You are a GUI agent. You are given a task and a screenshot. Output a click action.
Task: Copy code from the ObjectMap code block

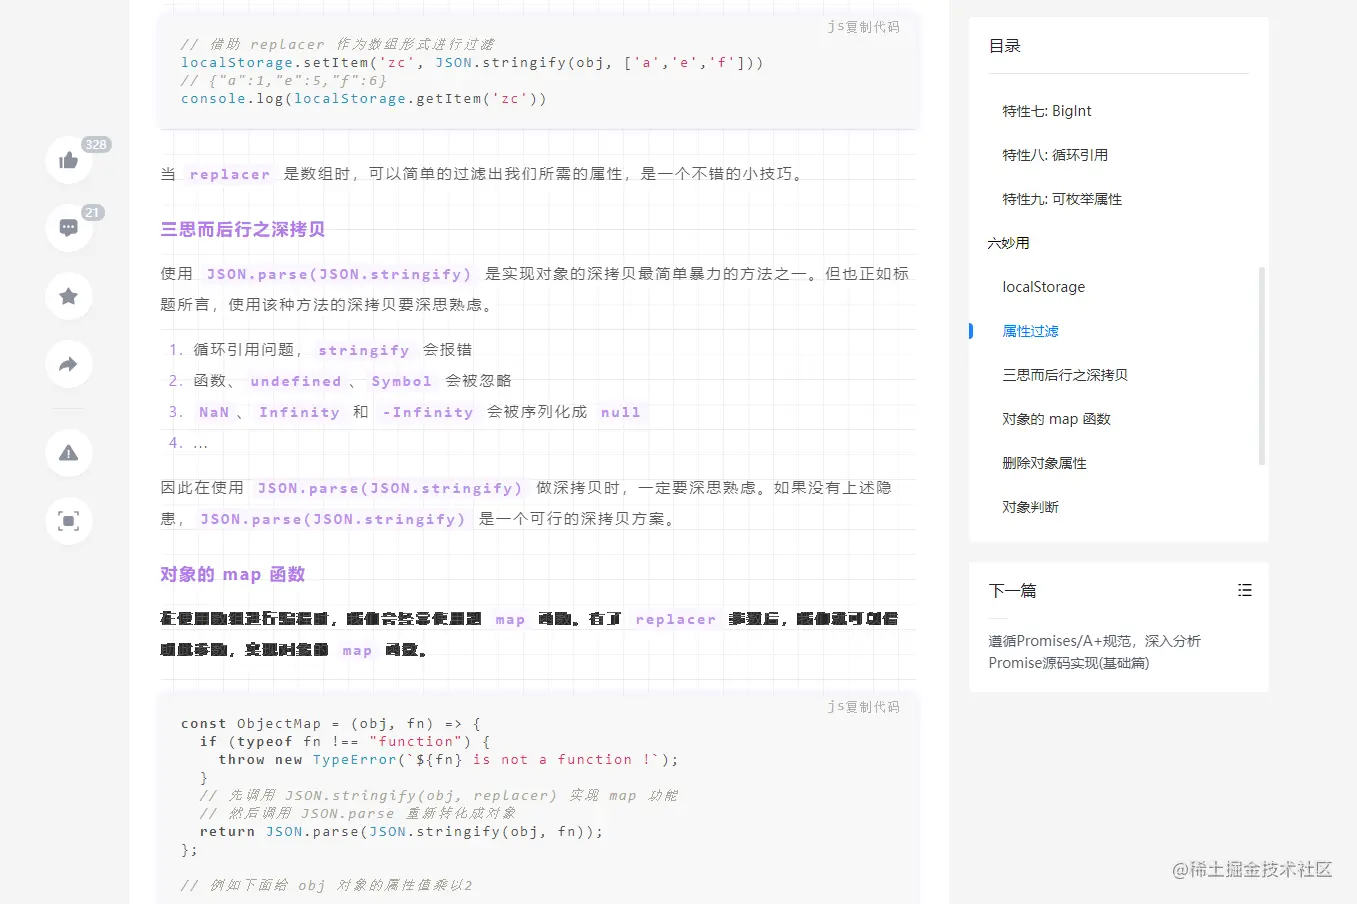click(872, 707)
